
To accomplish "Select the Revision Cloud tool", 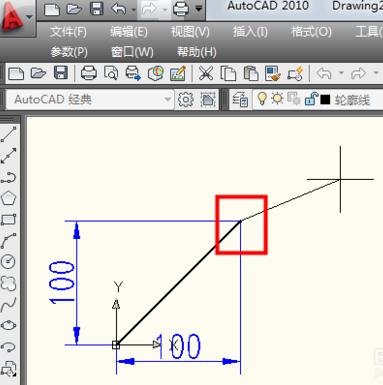I will [9, 283].
